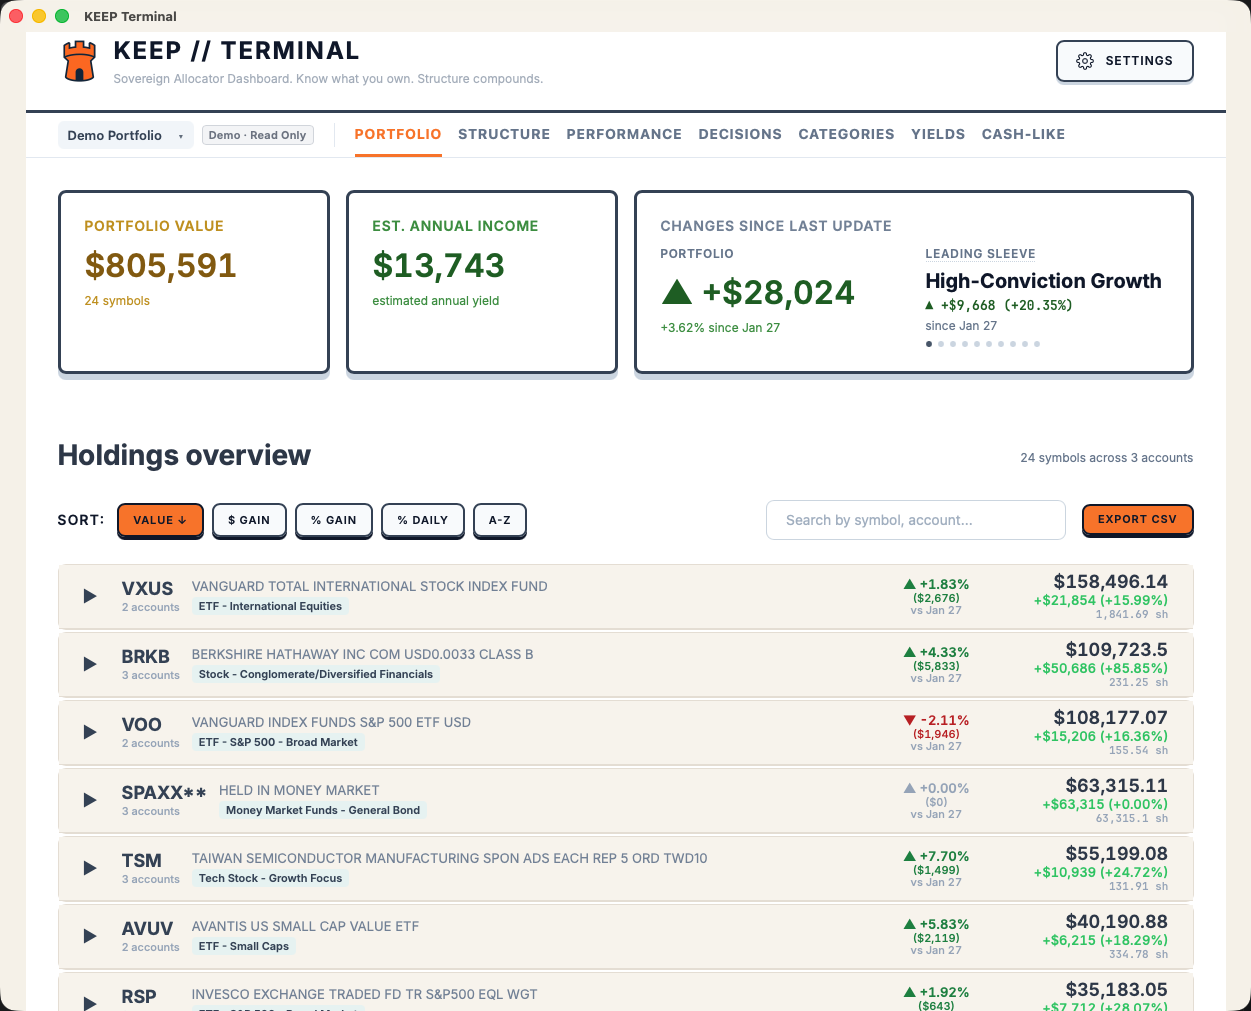Click the gray triangle beside +0.00% on SPAXX
Image resolution: width=1251 pixels, height=1011 pixels.
coord(910,788)
